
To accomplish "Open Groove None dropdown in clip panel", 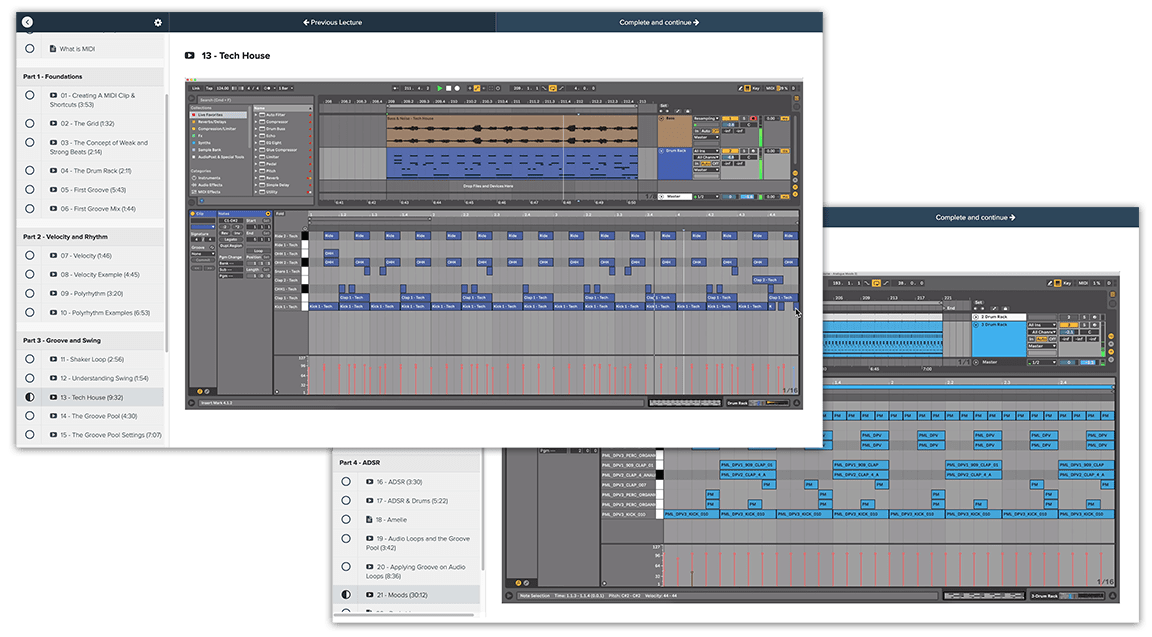I will pos(203,253).
